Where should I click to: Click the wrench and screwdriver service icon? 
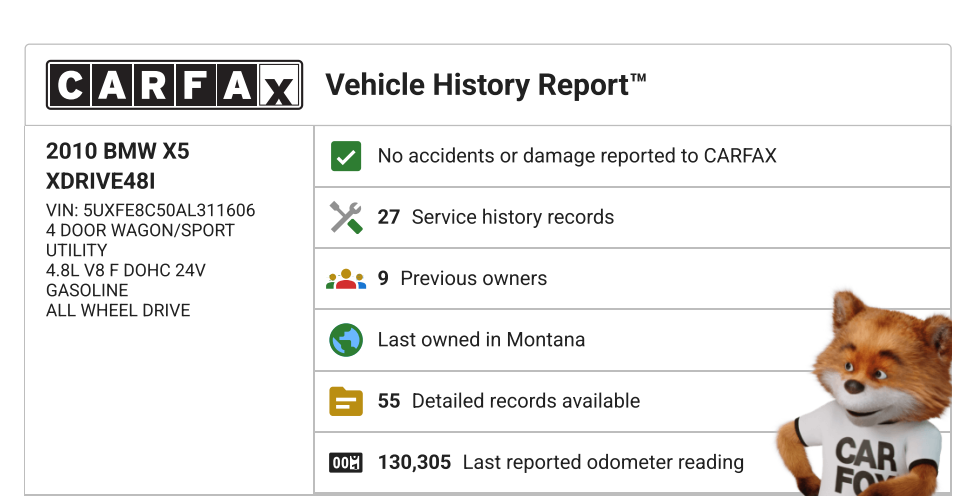tap(346, 217)
